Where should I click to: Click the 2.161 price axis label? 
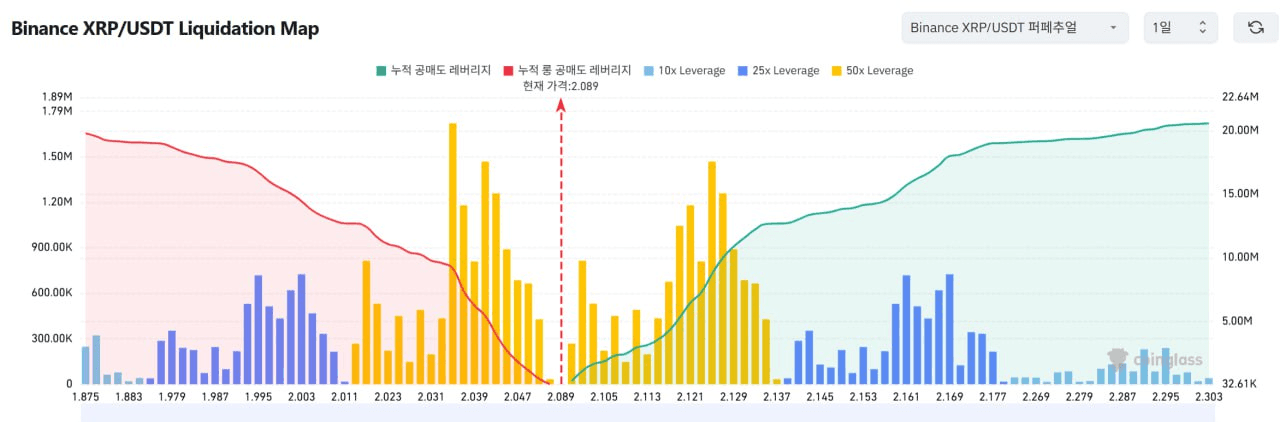click(906, 397)
